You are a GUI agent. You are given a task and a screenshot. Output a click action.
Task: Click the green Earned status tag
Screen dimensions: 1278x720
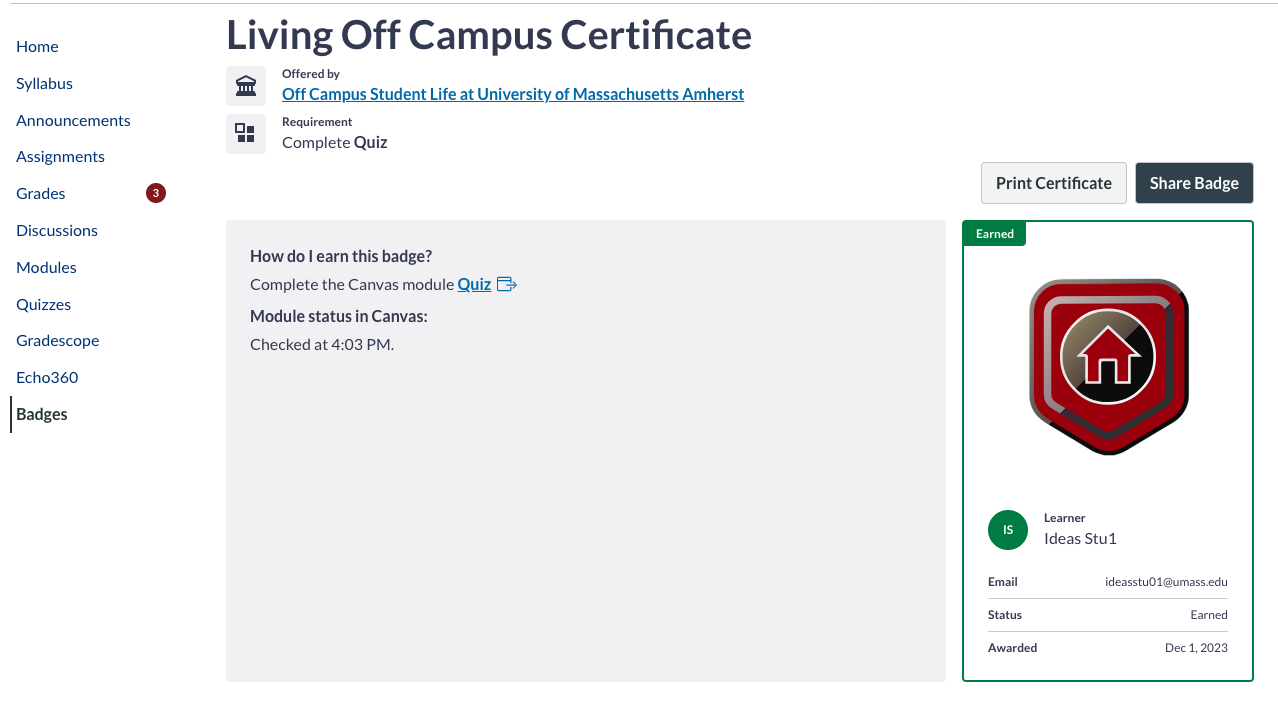point(994,234)
